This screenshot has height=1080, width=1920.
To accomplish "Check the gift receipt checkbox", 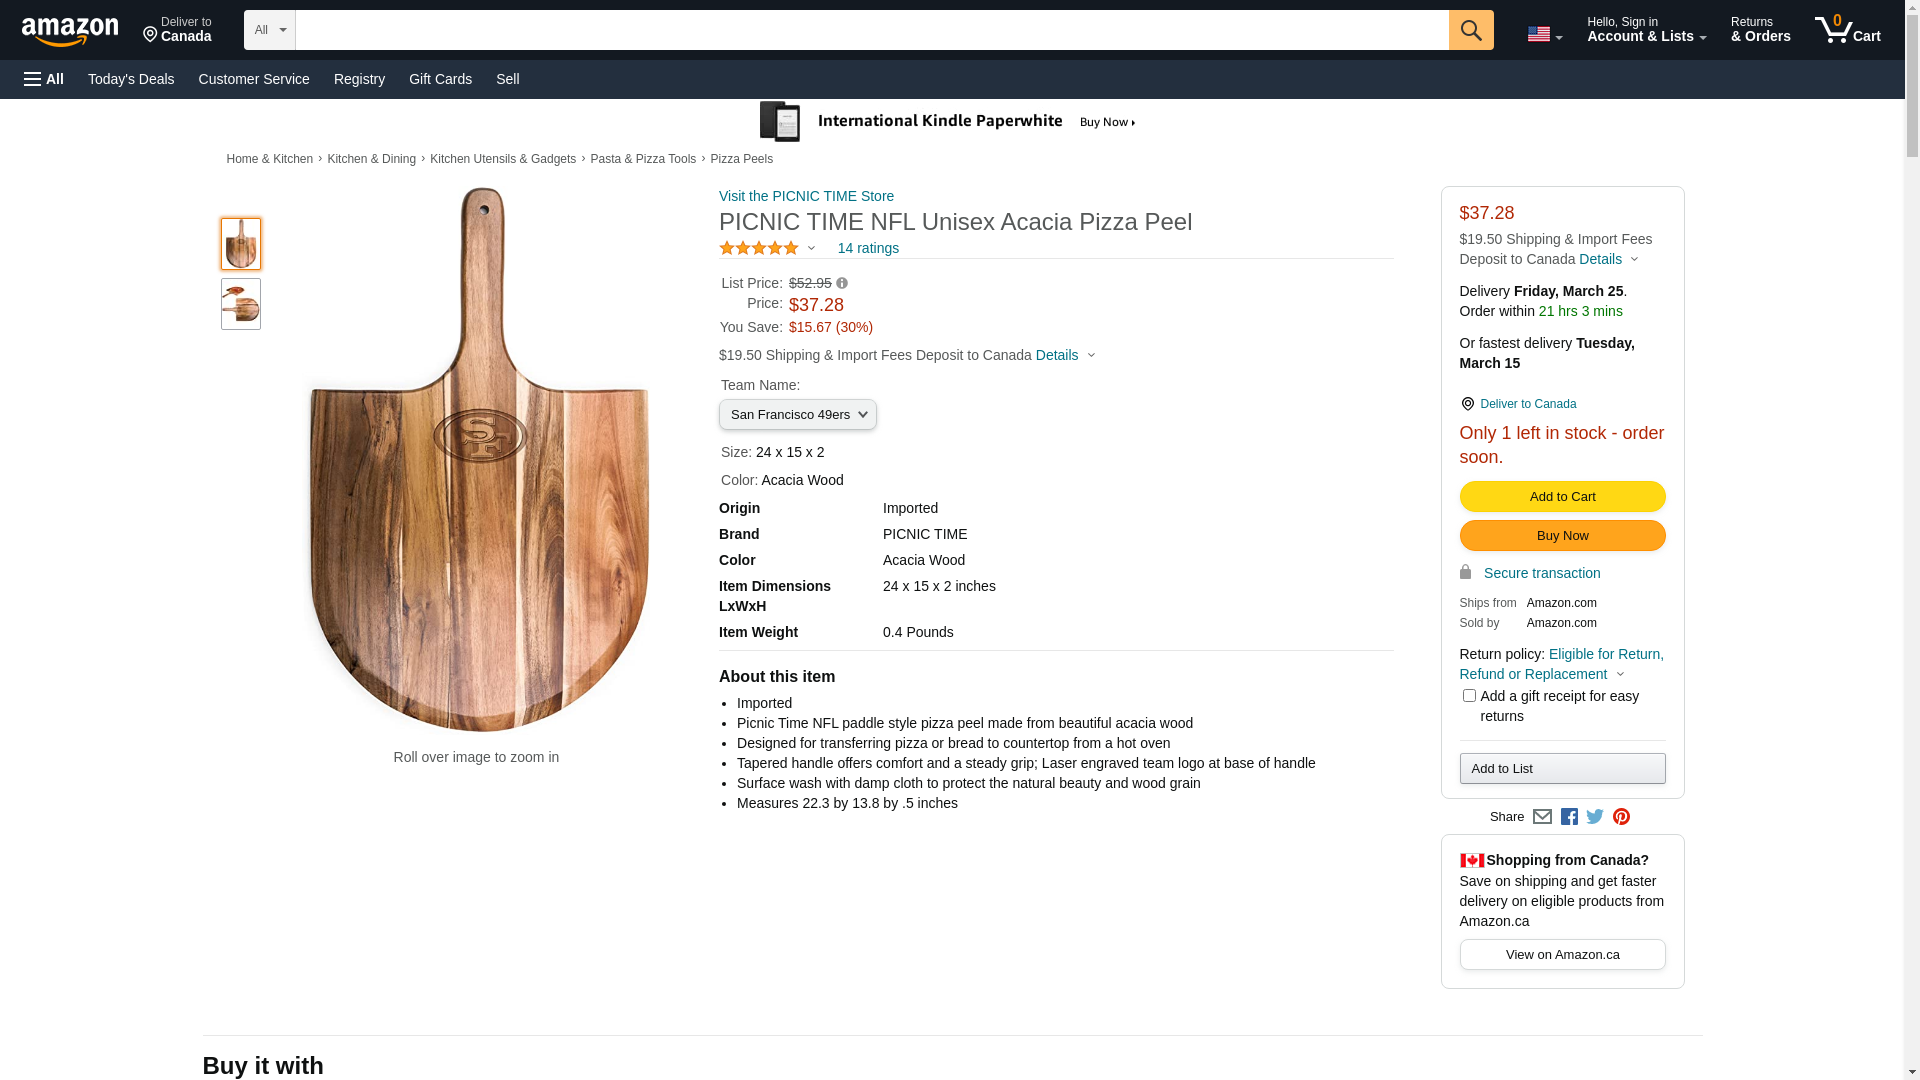I will click(1469, 696).
